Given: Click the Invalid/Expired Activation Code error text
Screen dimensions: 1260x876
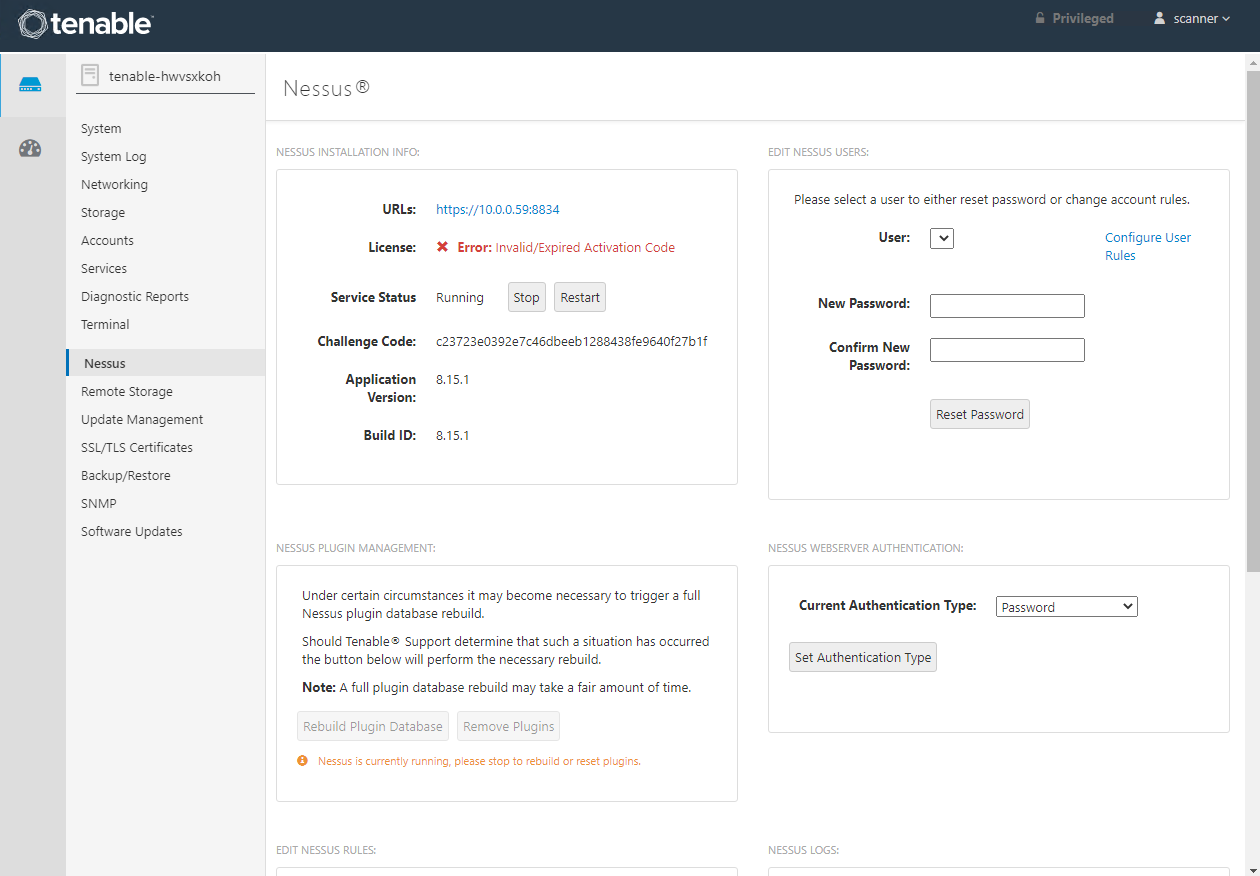Looking at the screenshot, I should tap(585, 247).
